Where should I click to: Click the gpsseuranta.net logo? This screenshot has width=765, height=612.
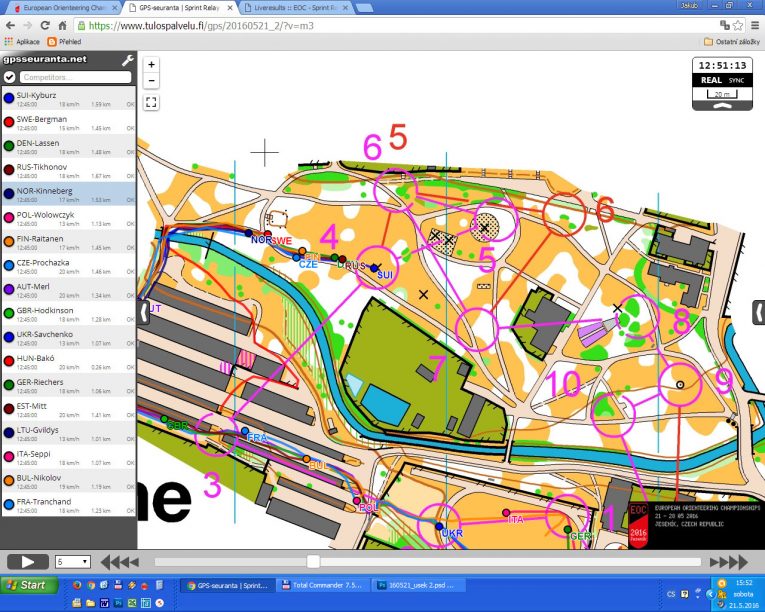pyautogui.click(x=45, y=60)
